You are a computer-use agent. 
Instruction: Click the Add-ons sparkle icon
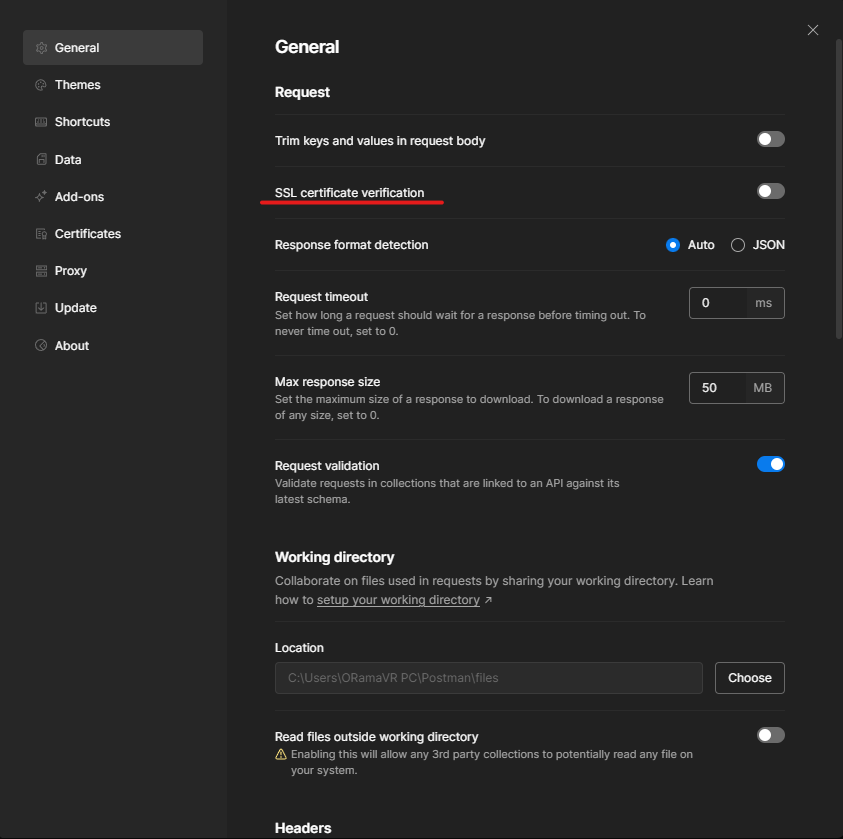(x=41, y=197)
